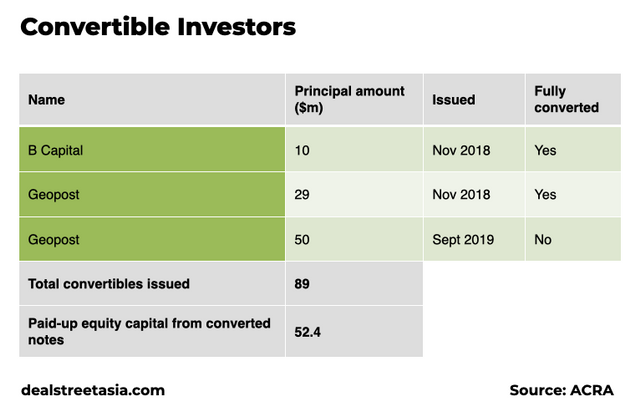Click the total value '89'
This screenshot has width=640, height=415.
[x=303, y=284]
